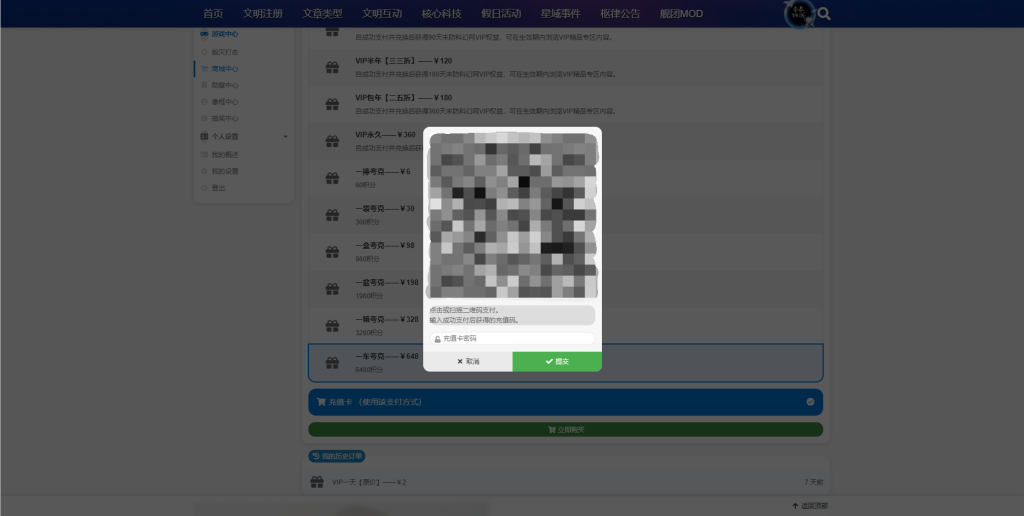Click the gift icon beside 一车夸克
The image size is (1024, 516).
(332, 363)
